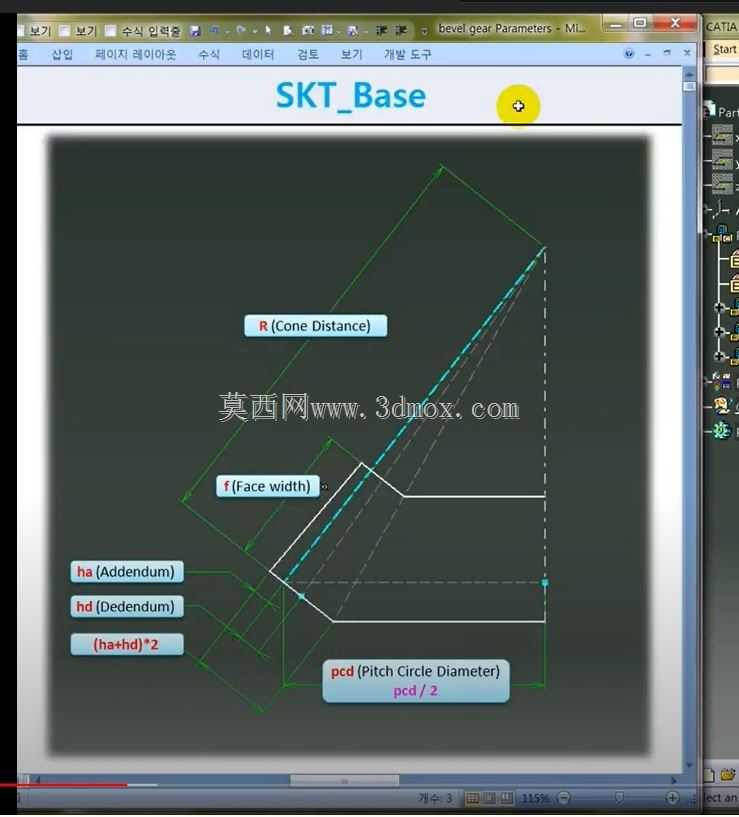739x817 pixels.
Task: Open the 데이터 ribbon tab
Action: tap(257, 54)
